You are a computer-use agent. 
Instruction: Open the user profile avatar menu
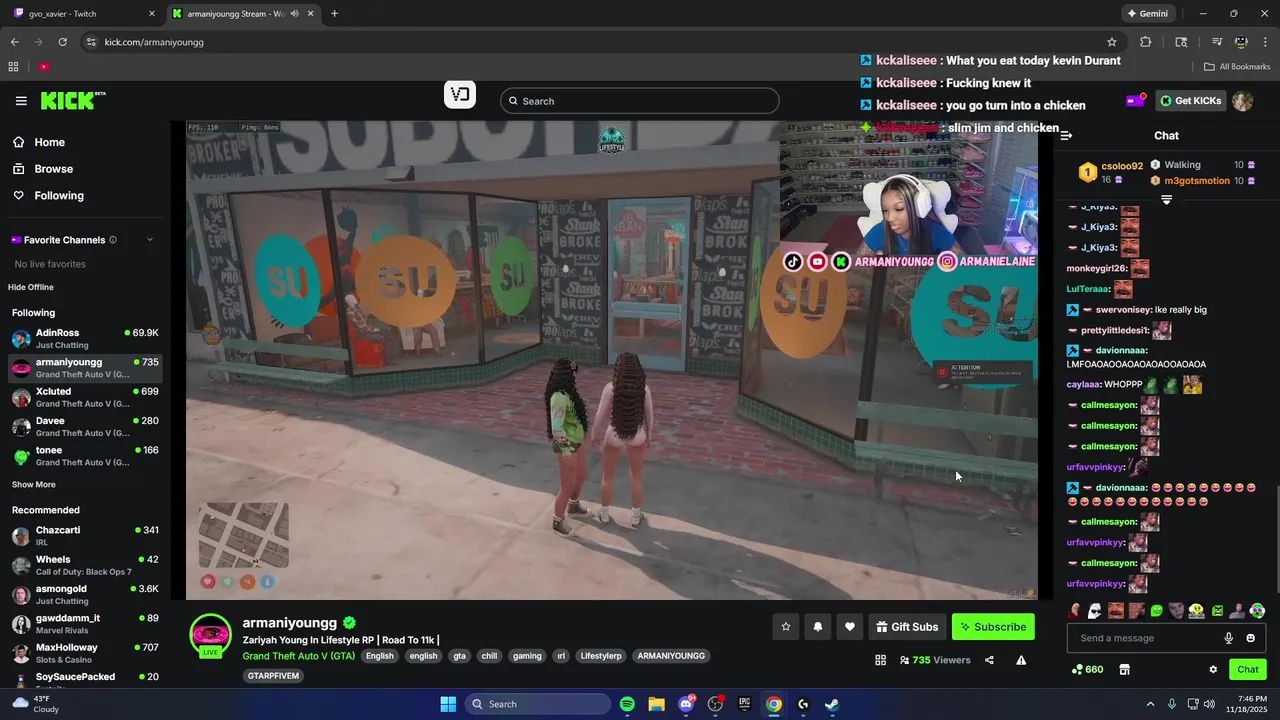pos(1242,101)
